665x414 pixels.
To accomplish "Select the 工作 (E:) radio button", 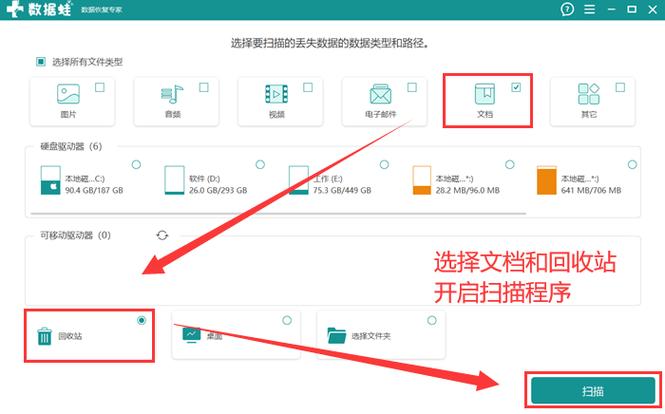I will pos(384,165).
